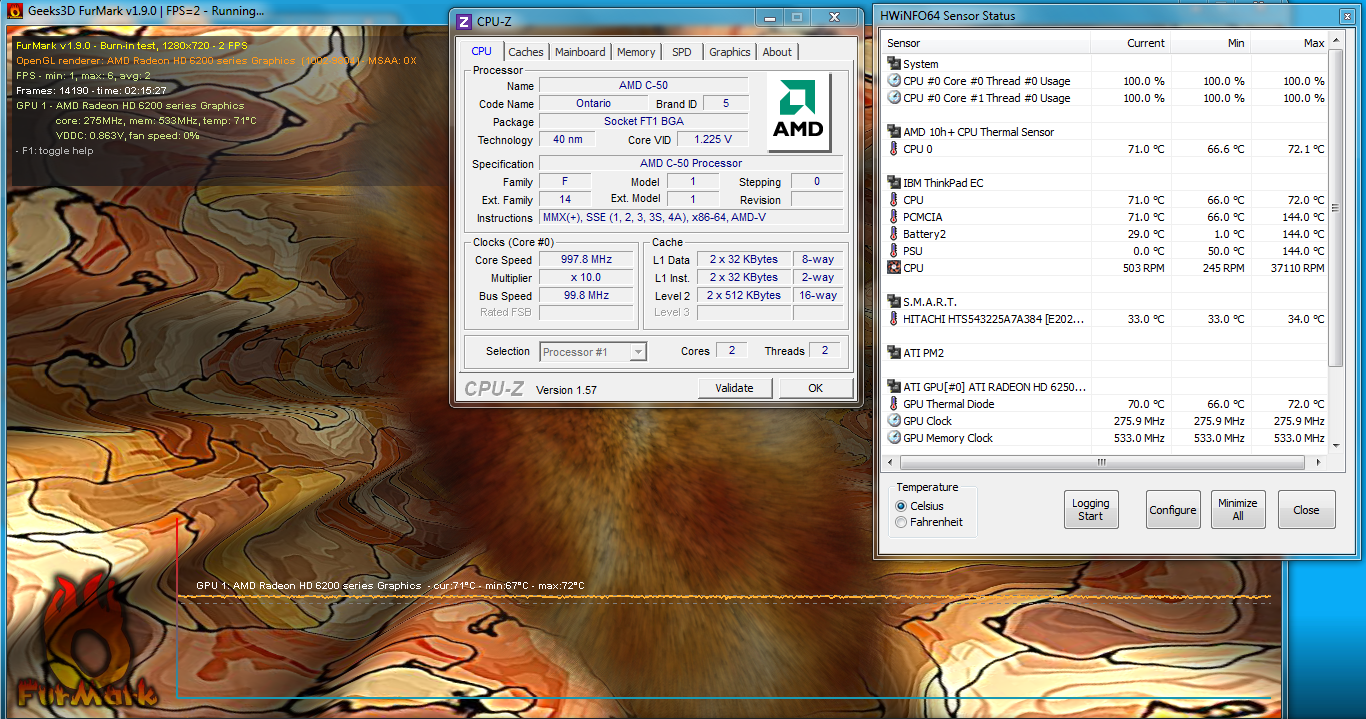This screenshot has width=1366, height=719.
Task: Click the "40 nm" Technology field
Action: tap(567, 140)
